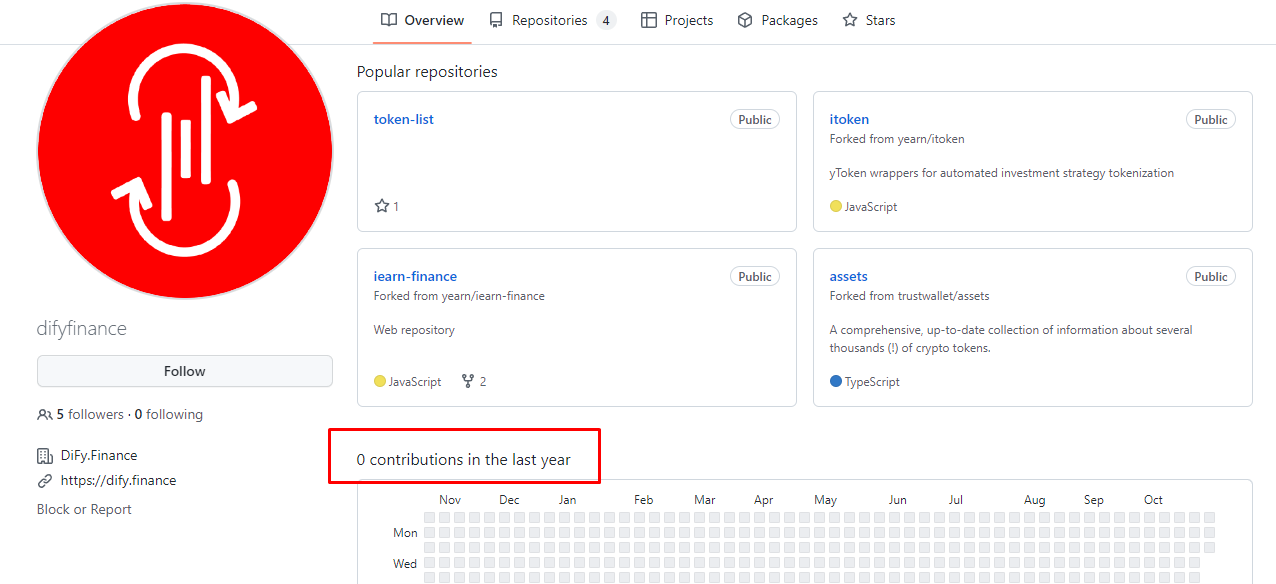Click the Popular repositories heading
Viewport: 1276px width, 584px height.
tap(427, 72)
